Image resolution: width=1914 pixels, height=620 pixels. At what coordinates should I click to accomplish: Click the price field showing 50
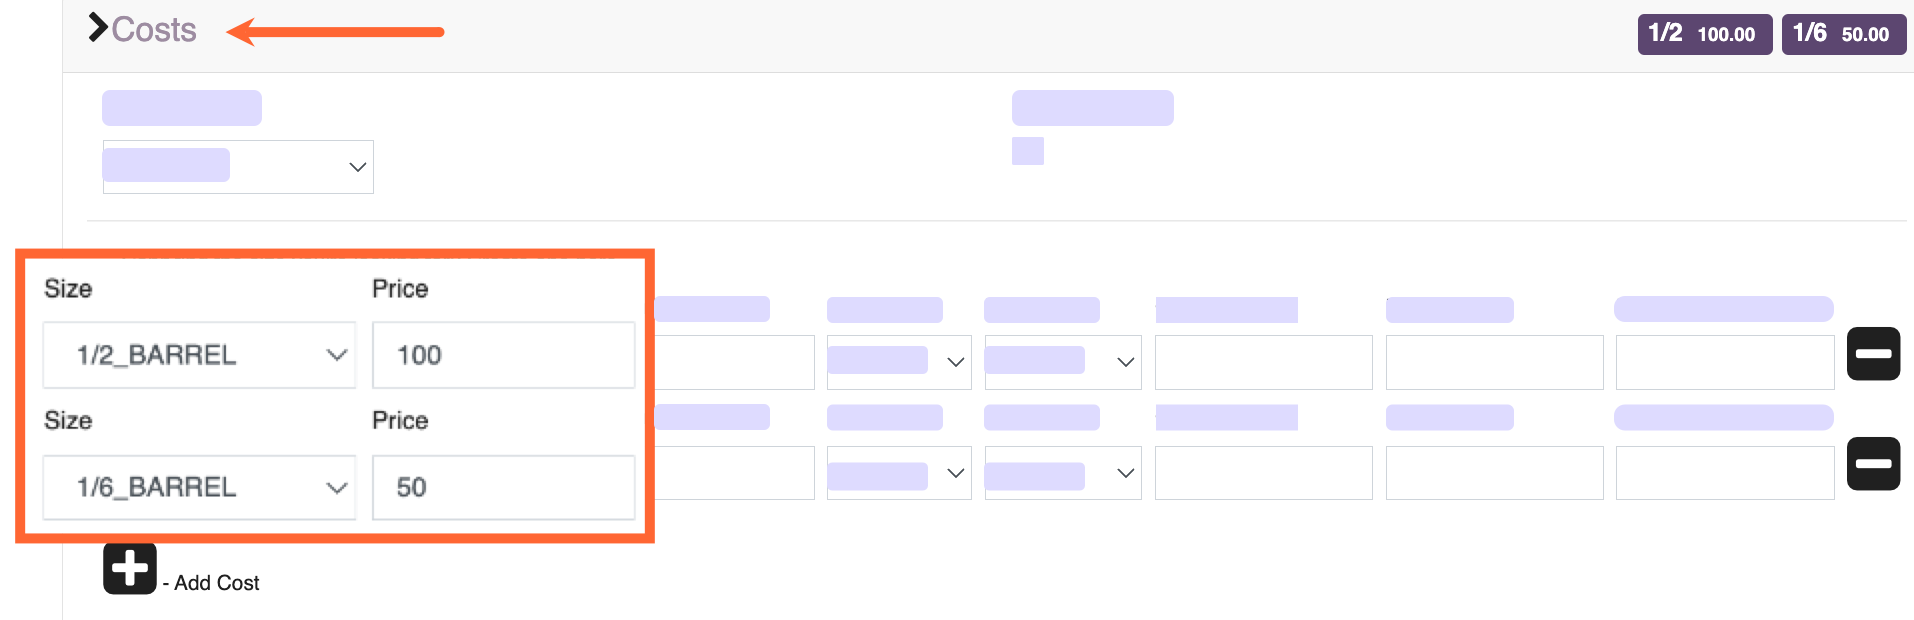point(503,487)
